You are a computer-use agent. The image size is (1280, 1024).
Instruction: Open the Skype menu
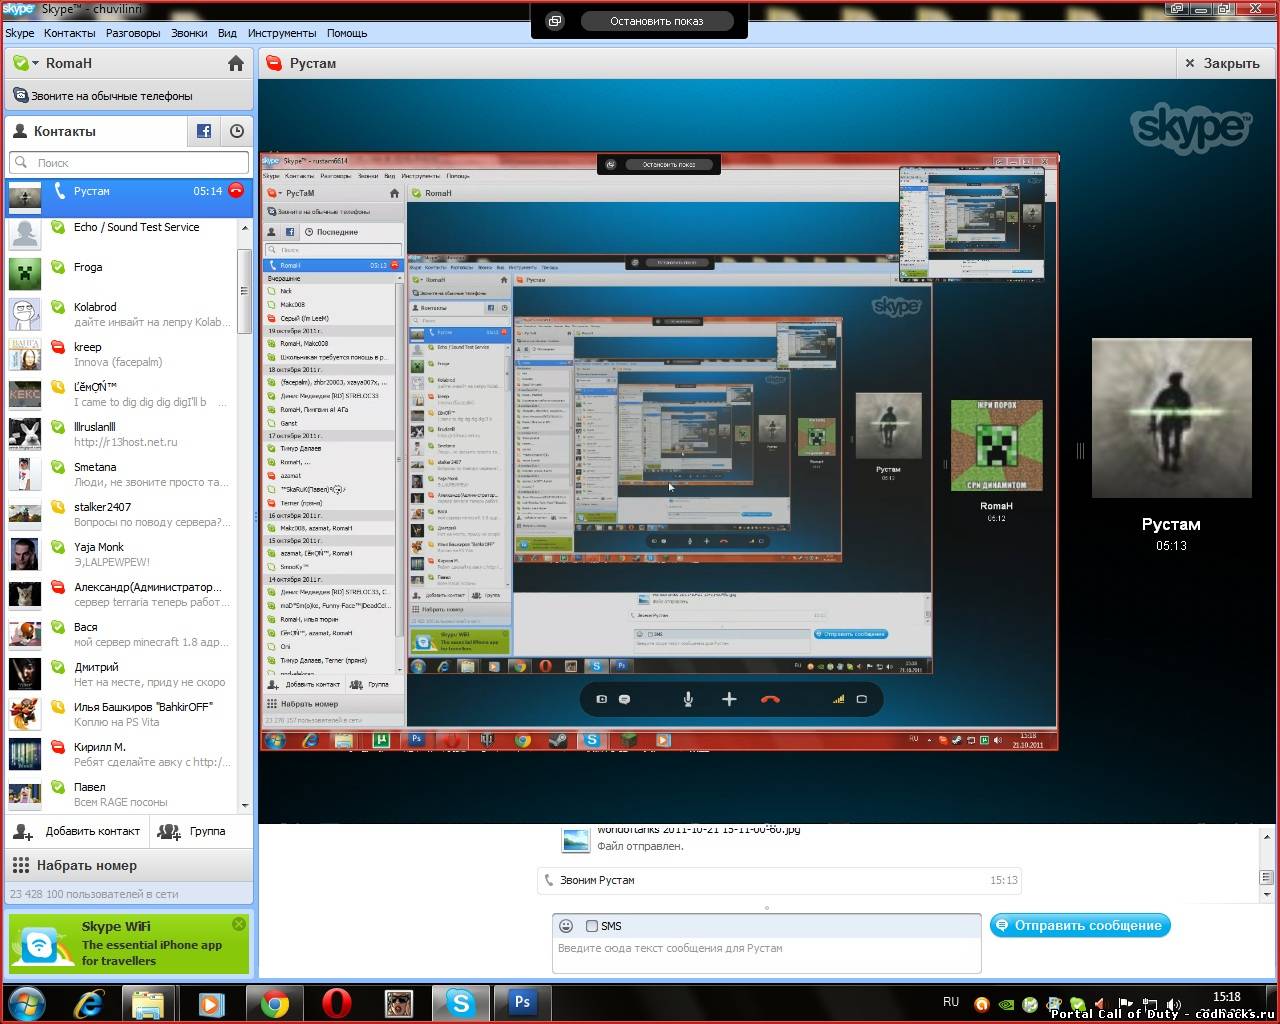[20, 33]
